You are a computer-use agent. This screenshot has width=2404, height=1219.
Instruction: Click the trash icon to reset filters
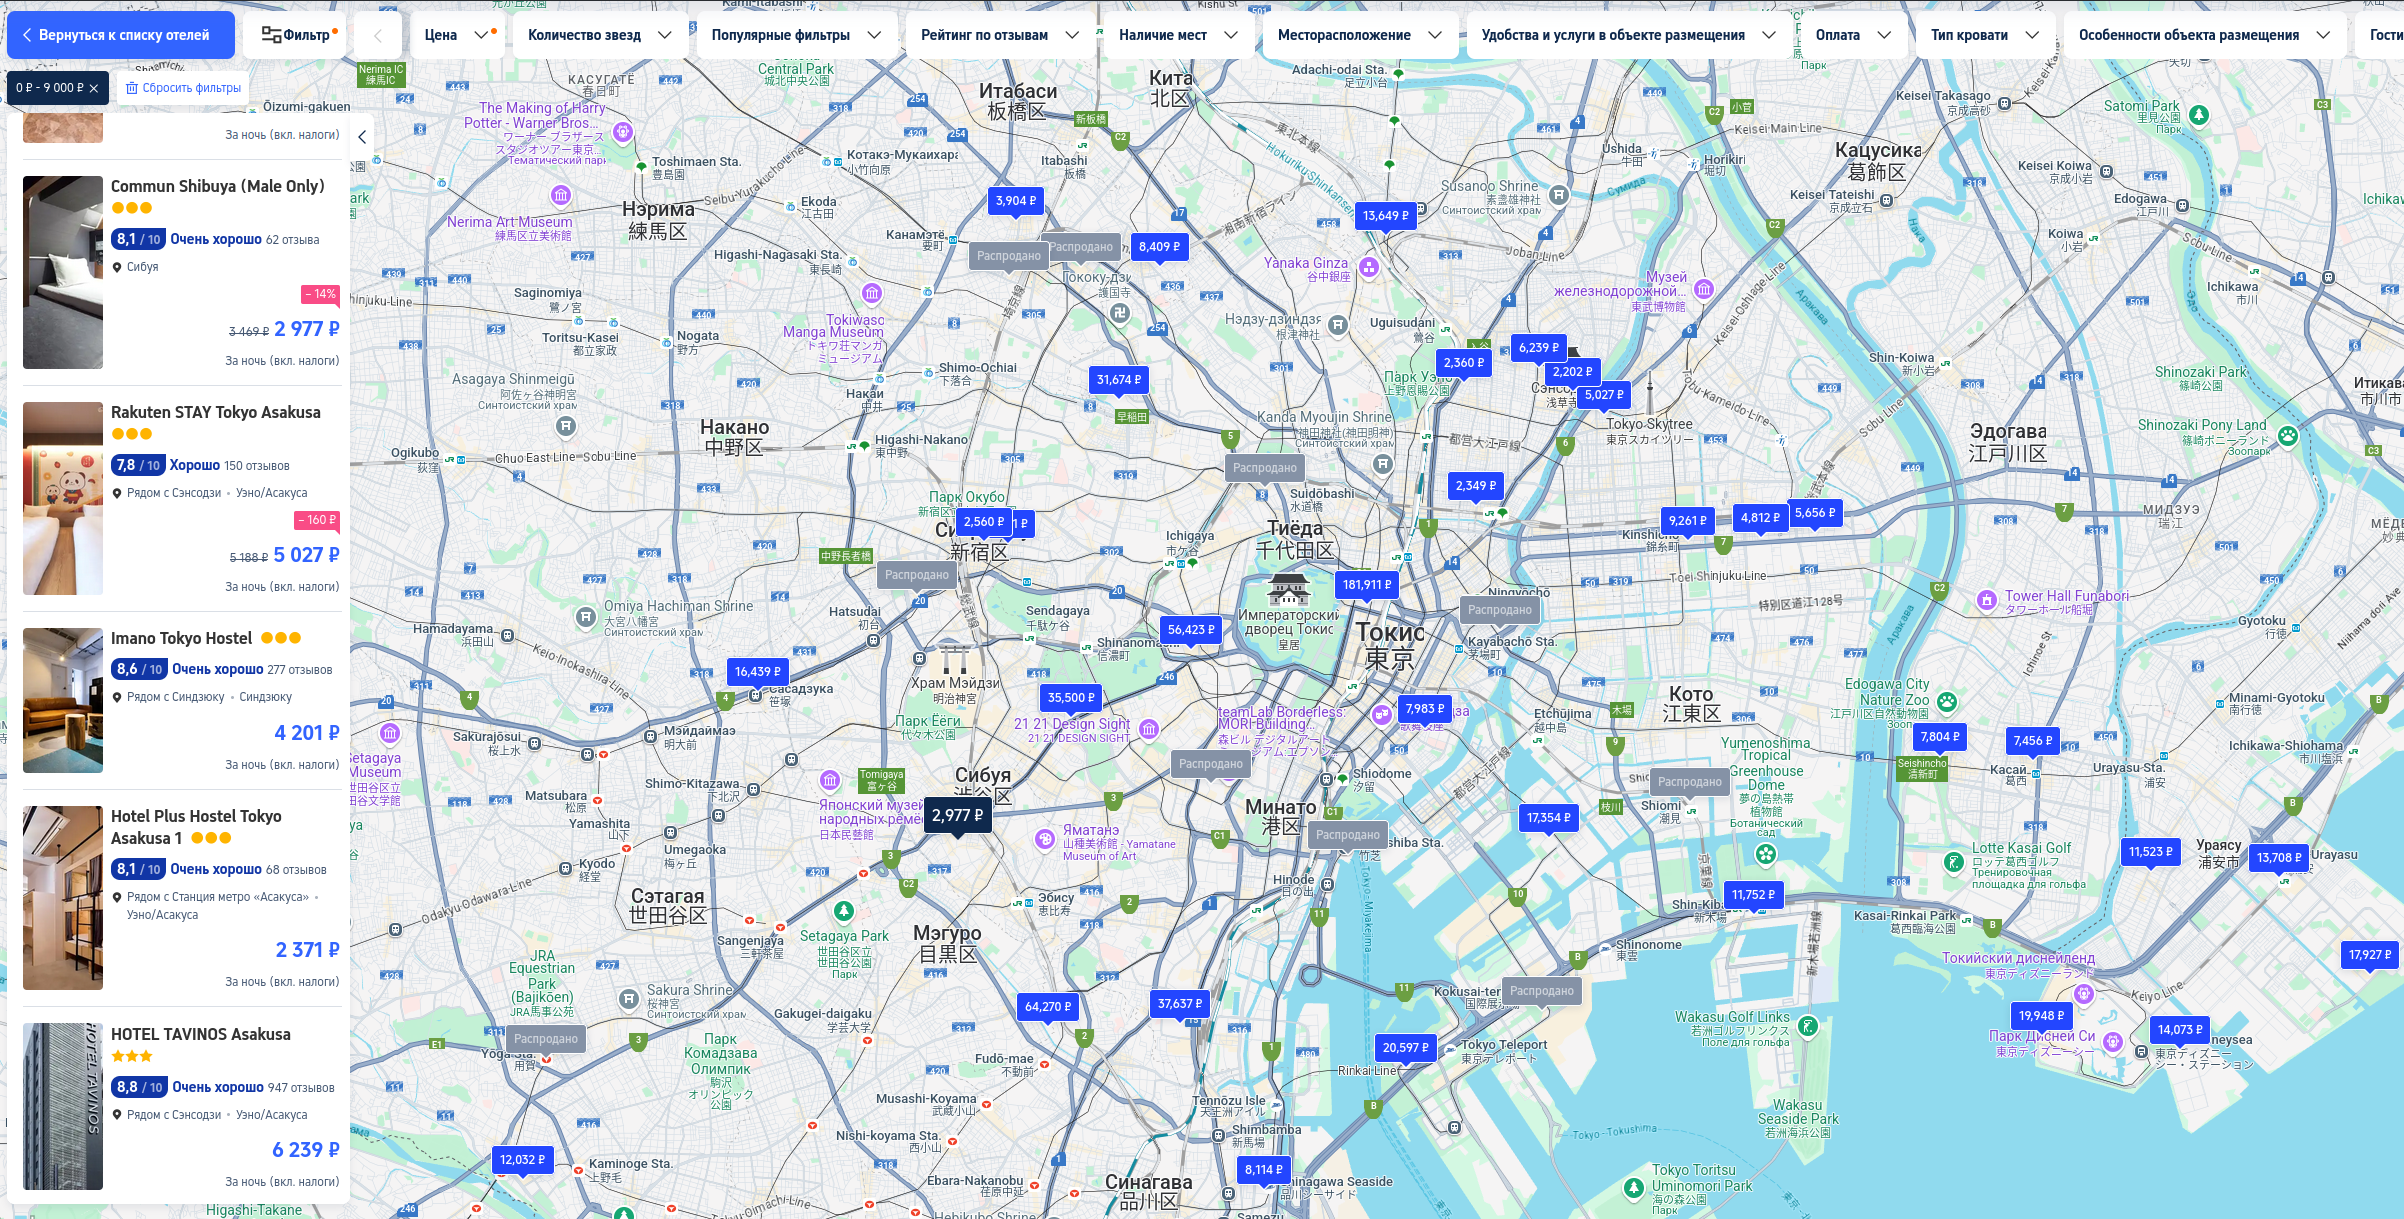[x=131, y=88]
